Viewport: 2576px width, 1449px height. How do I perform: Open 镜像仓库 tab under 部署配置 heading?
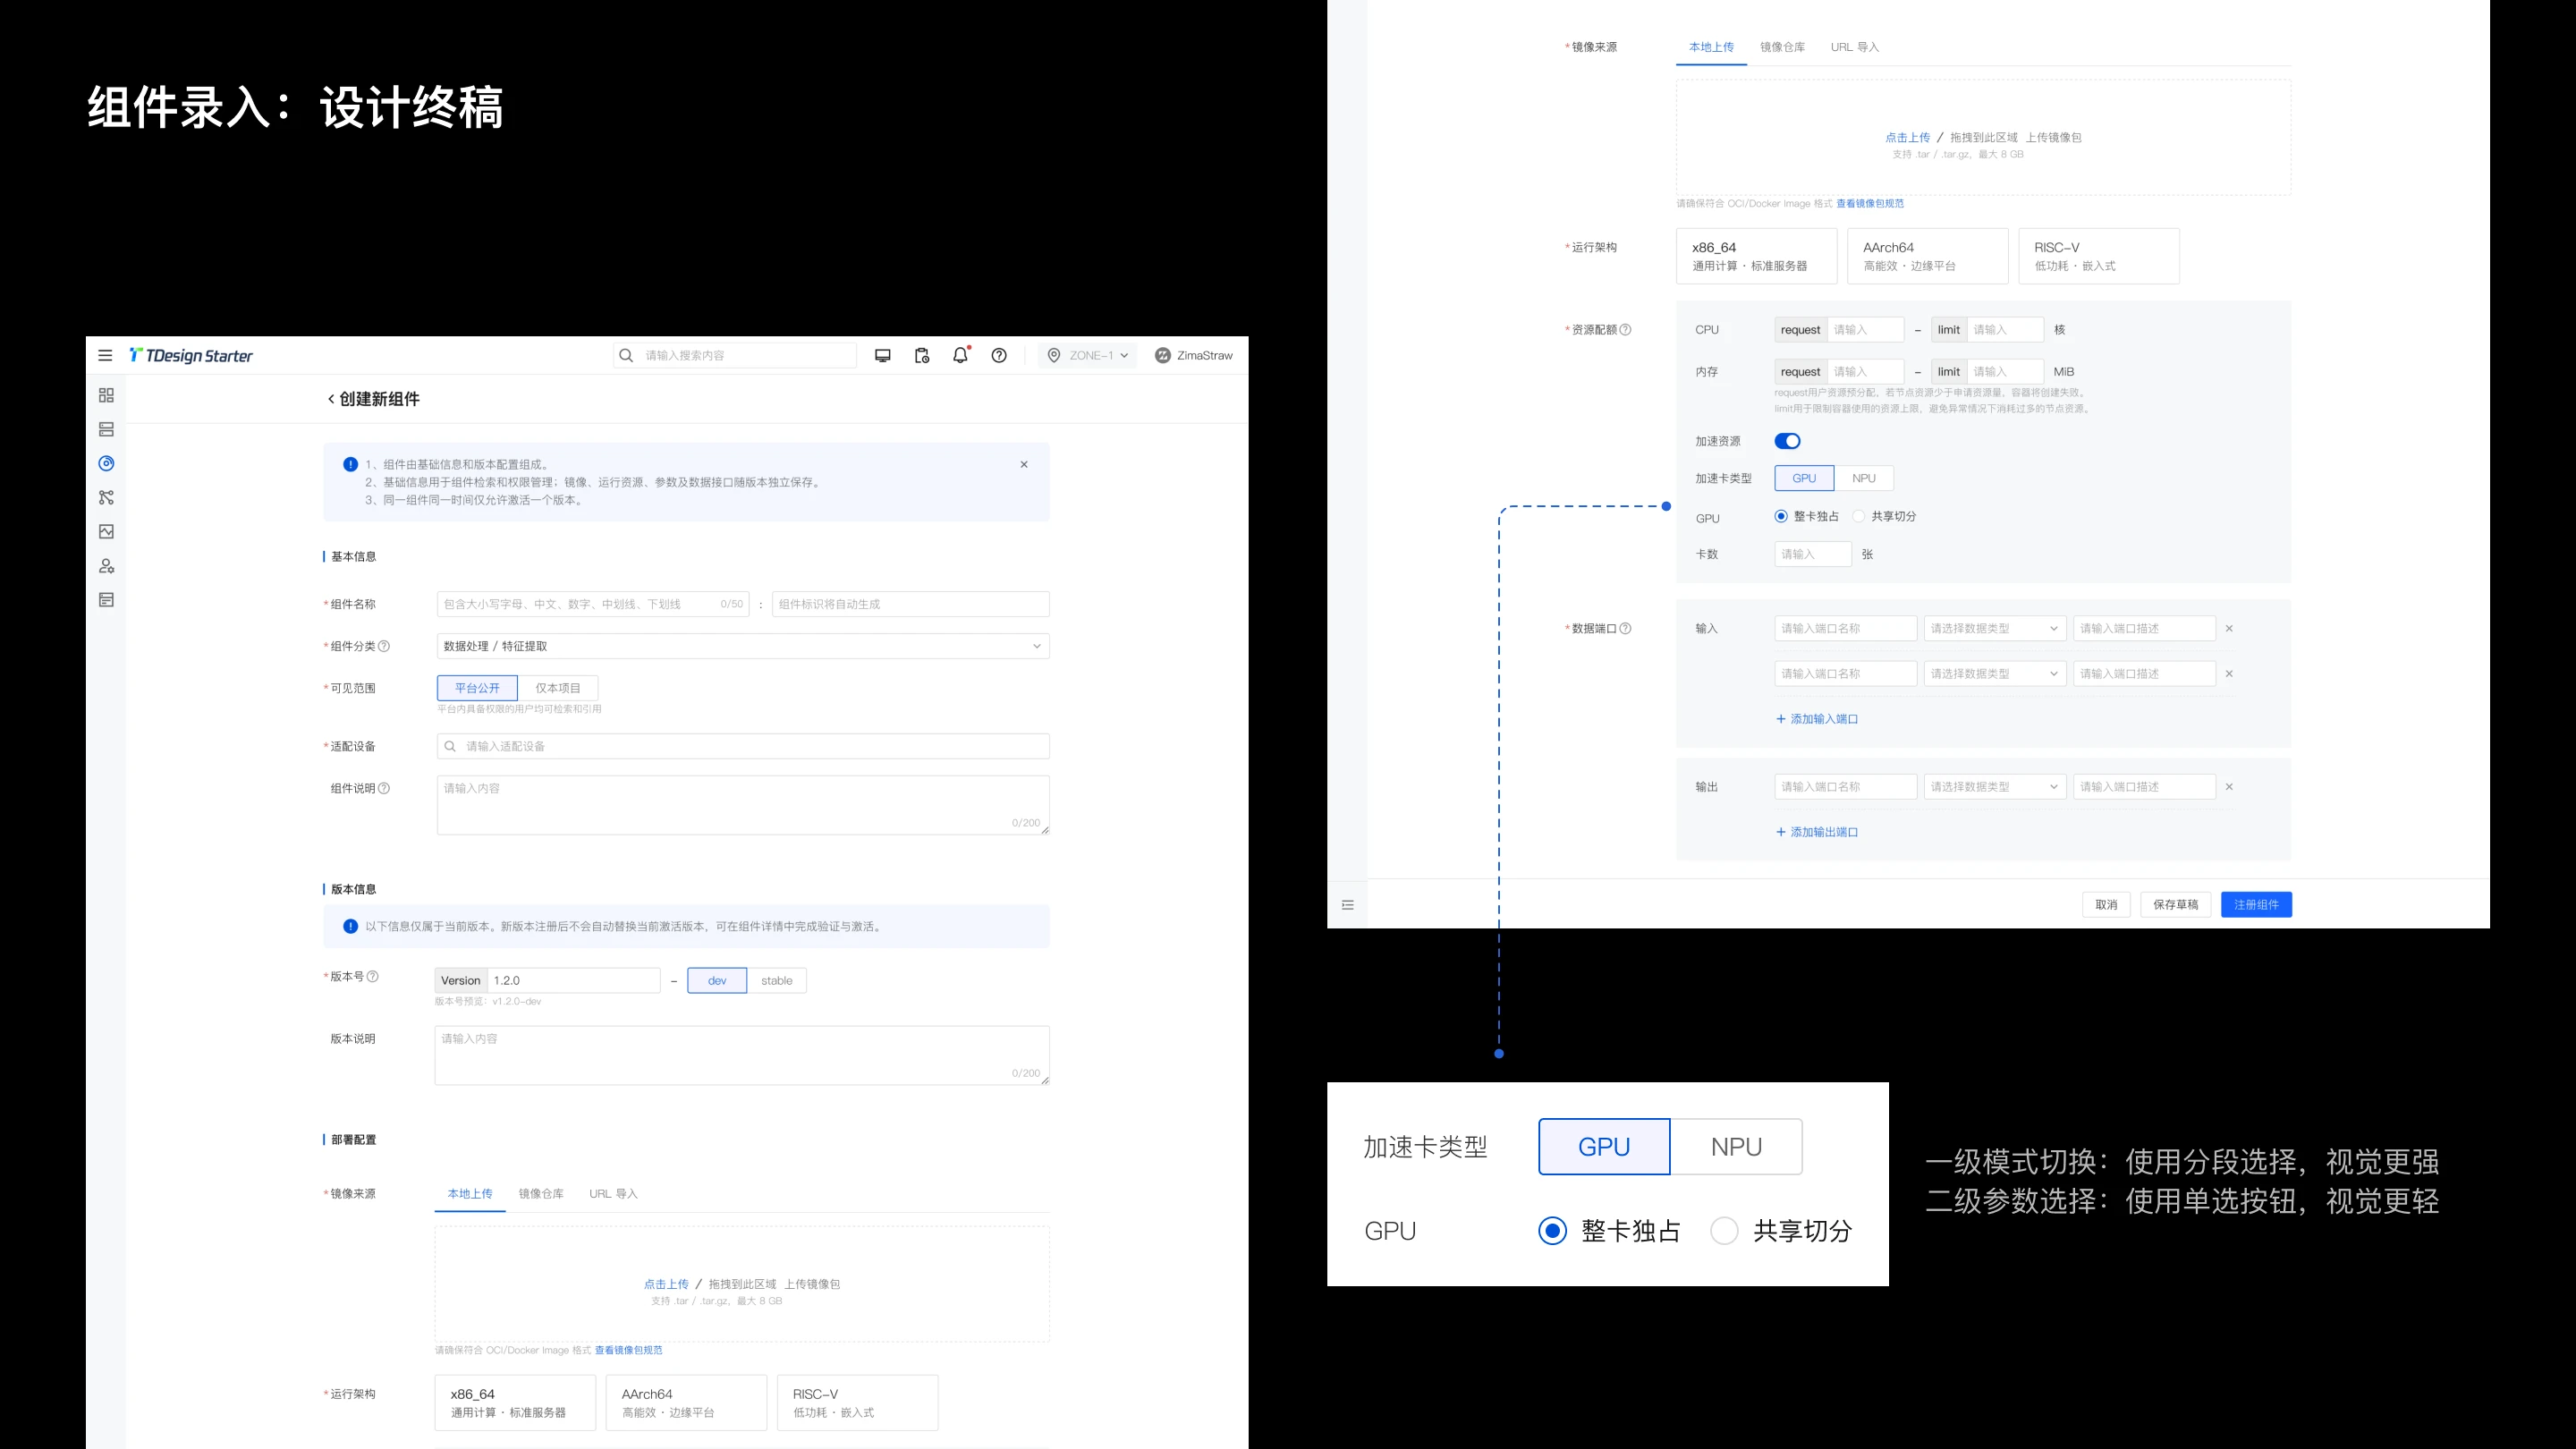(x=541, y=1193)
